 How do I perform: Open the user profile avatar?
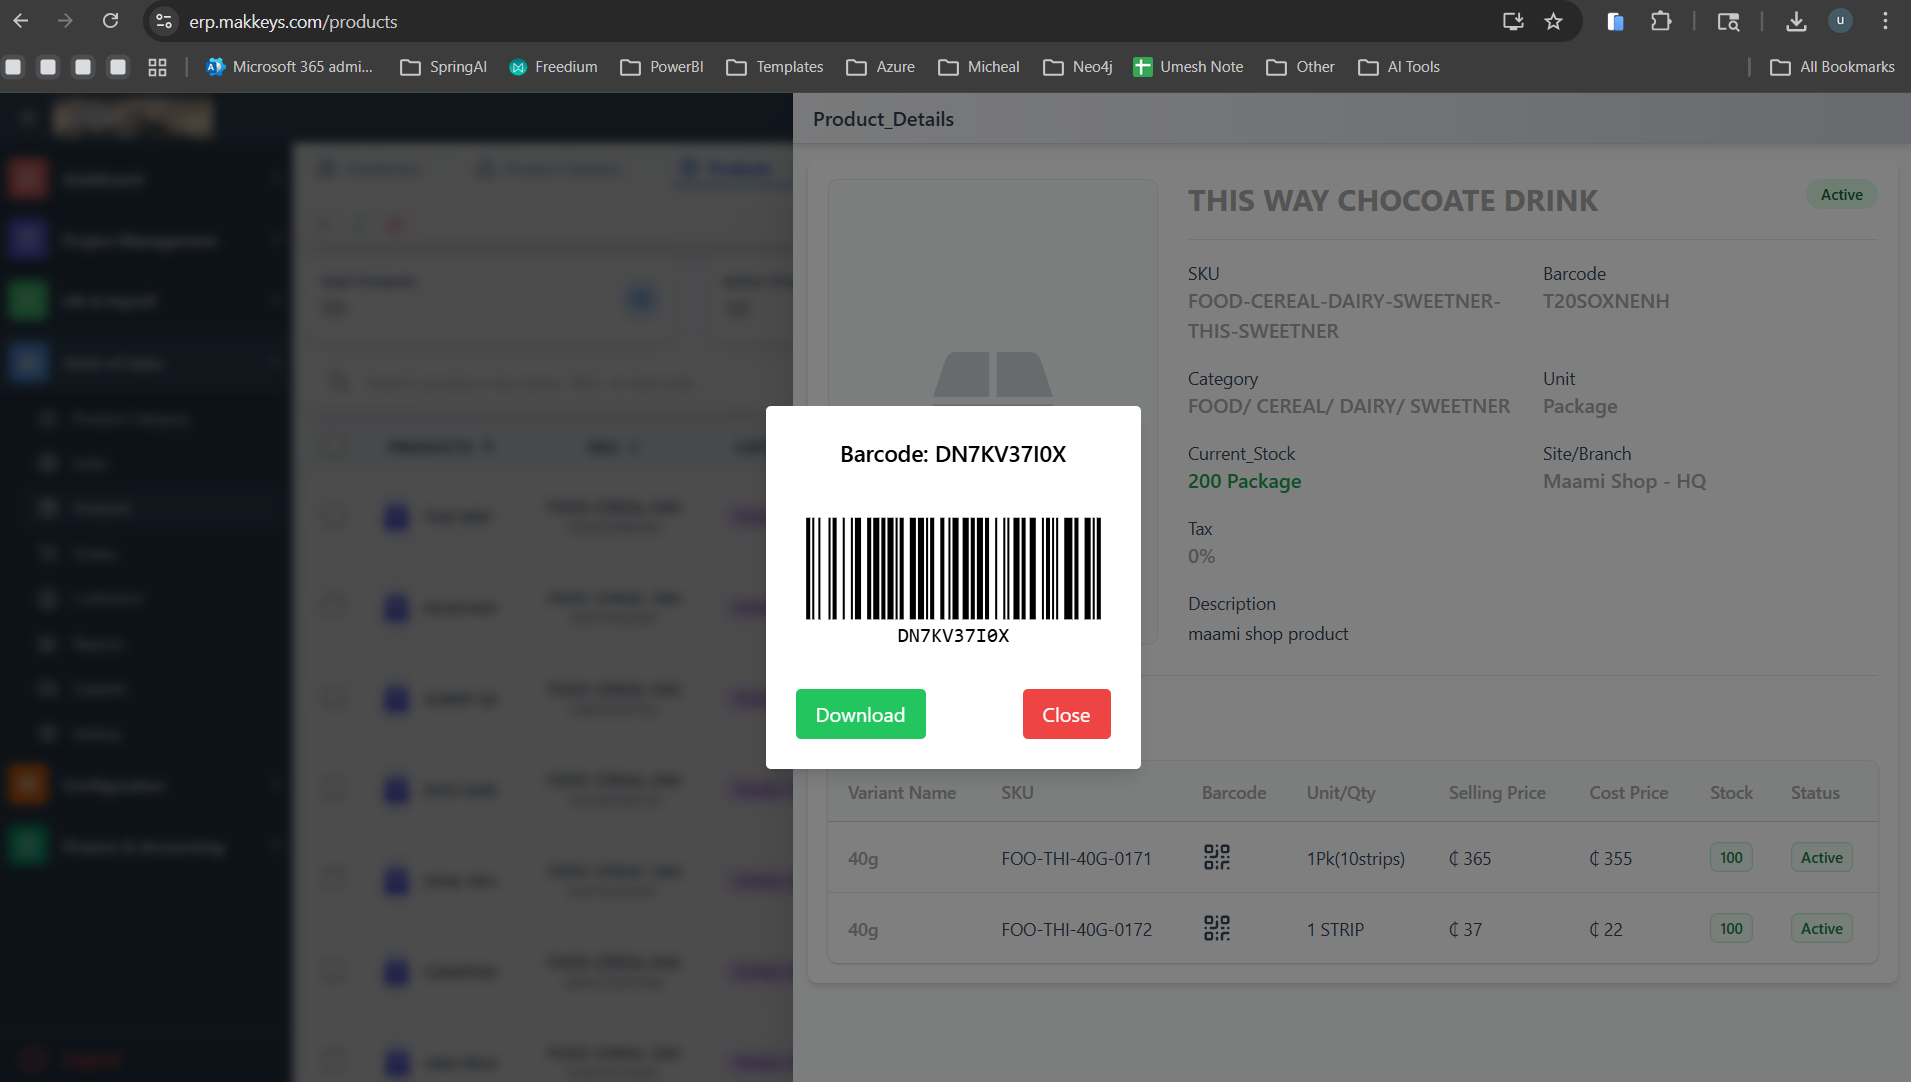(x=1840, y=21)
